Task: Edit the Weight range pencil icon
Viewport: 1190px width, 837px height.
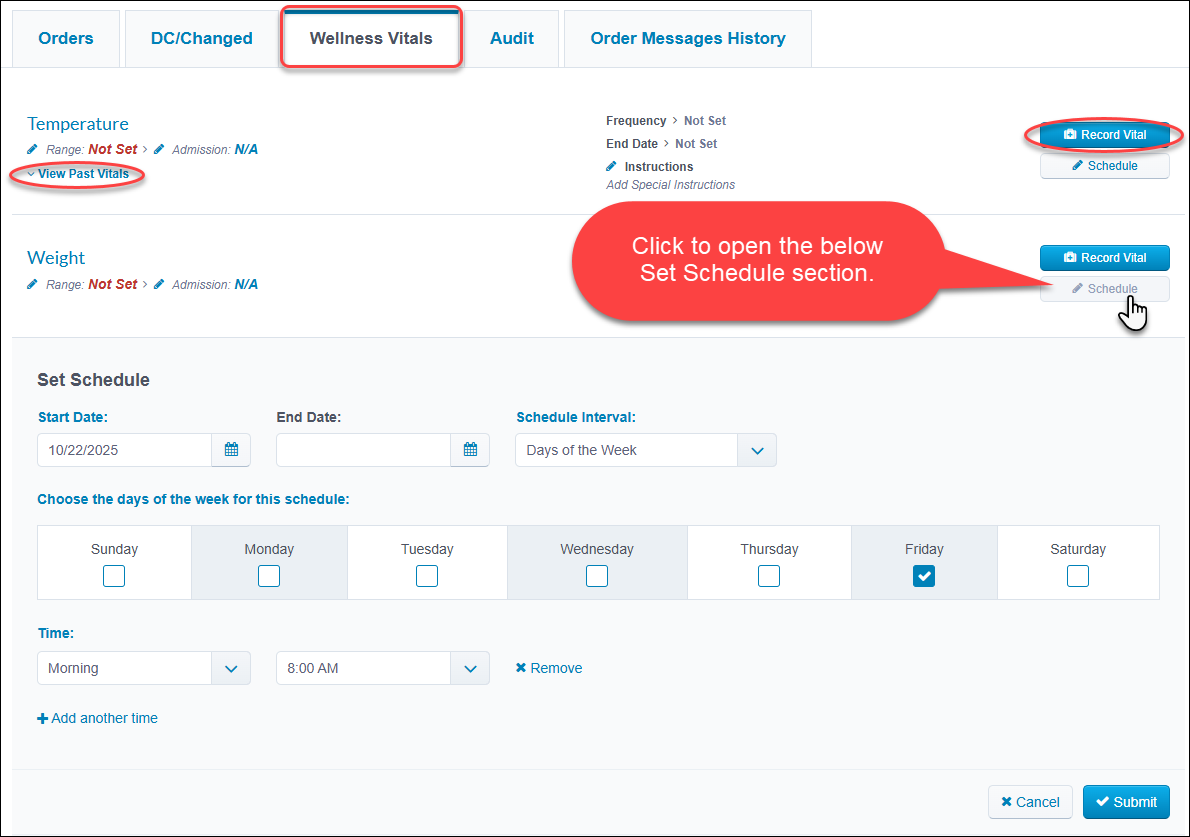Action: (33, 285)
